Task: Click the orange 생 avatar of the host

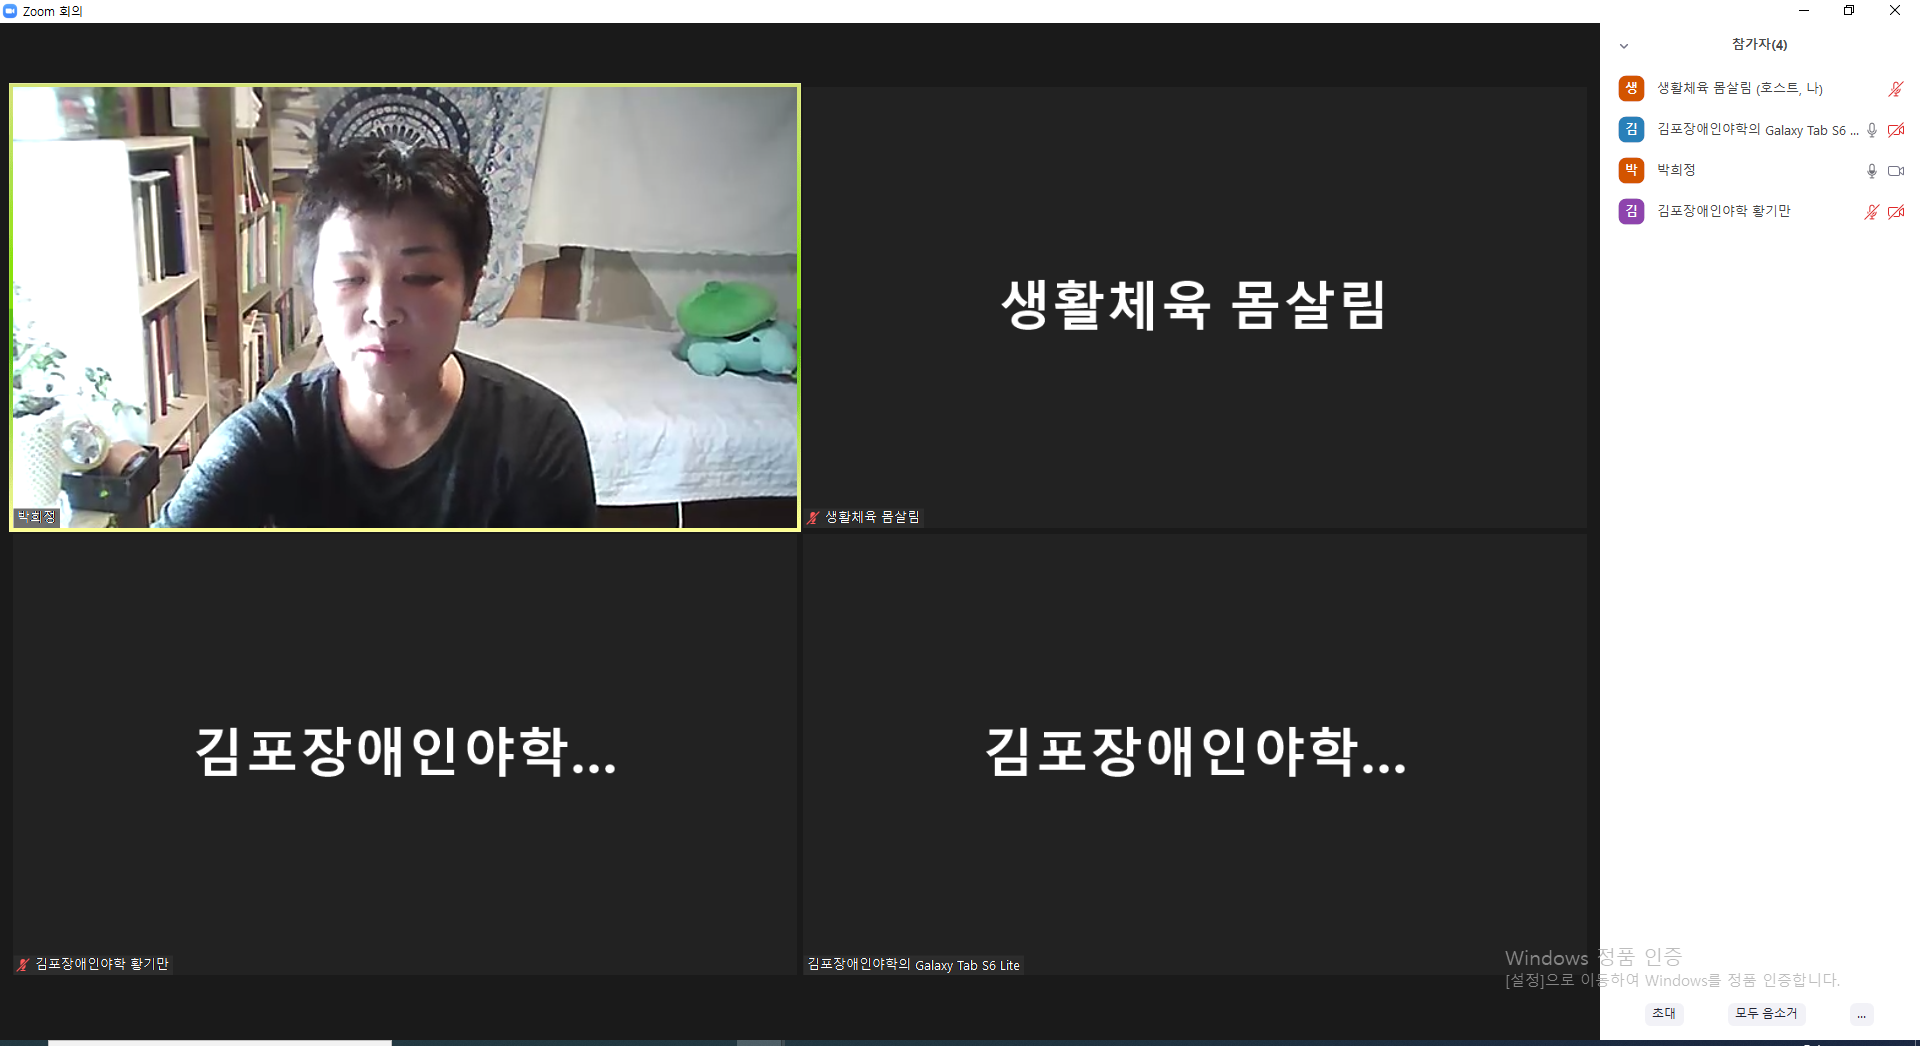Action: coord(1631,88)
